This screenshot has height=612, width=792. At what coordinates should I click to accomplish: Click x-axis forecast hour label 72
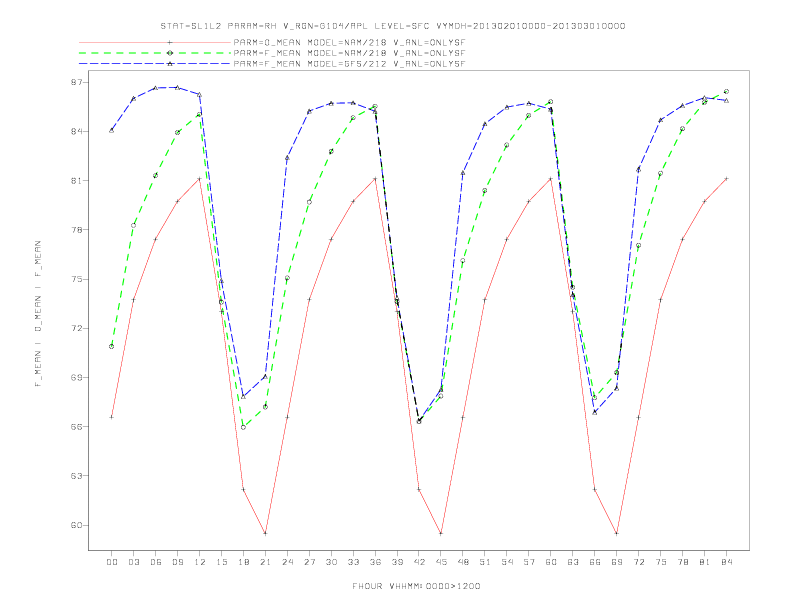click(x=639, y=562)
